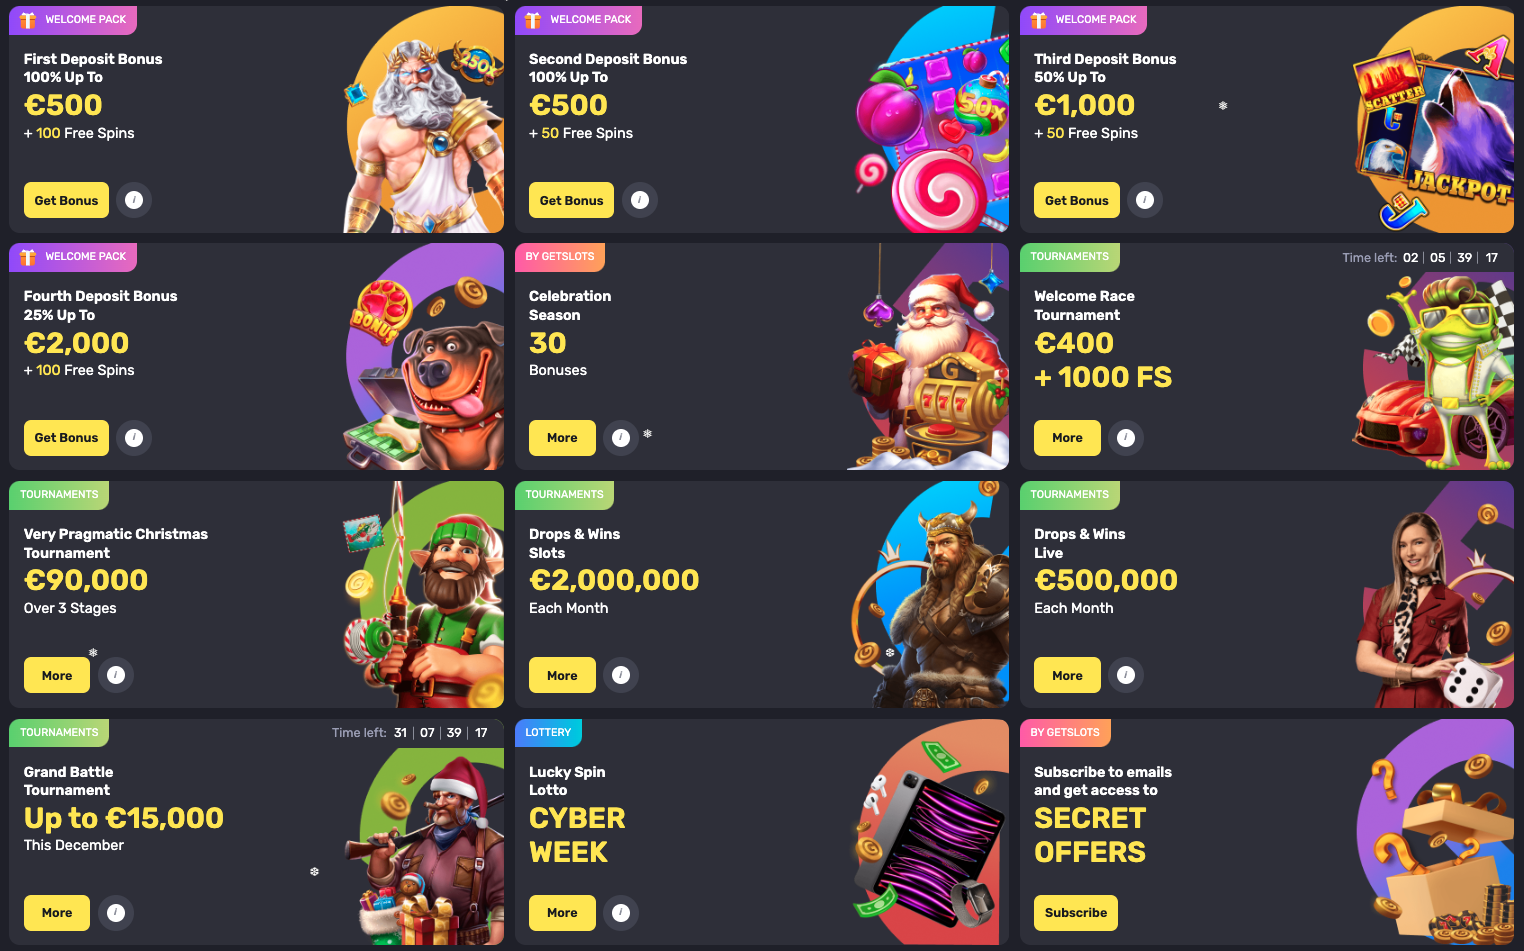This screenshot has width=1524, height=951.
Task: Subscribe to secret offers emails
Action: coord(1076,913)
